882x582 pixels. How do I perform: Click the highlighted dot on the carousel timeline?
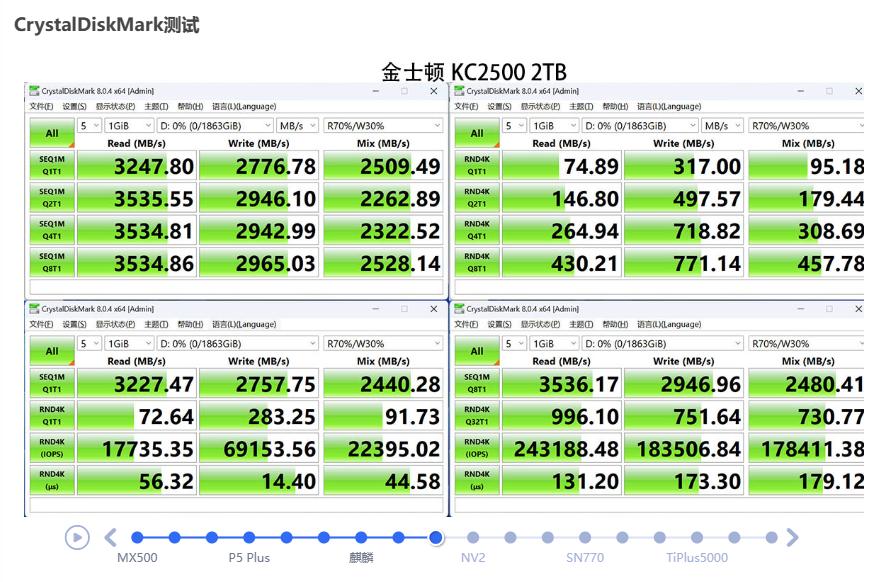(436, 537)
